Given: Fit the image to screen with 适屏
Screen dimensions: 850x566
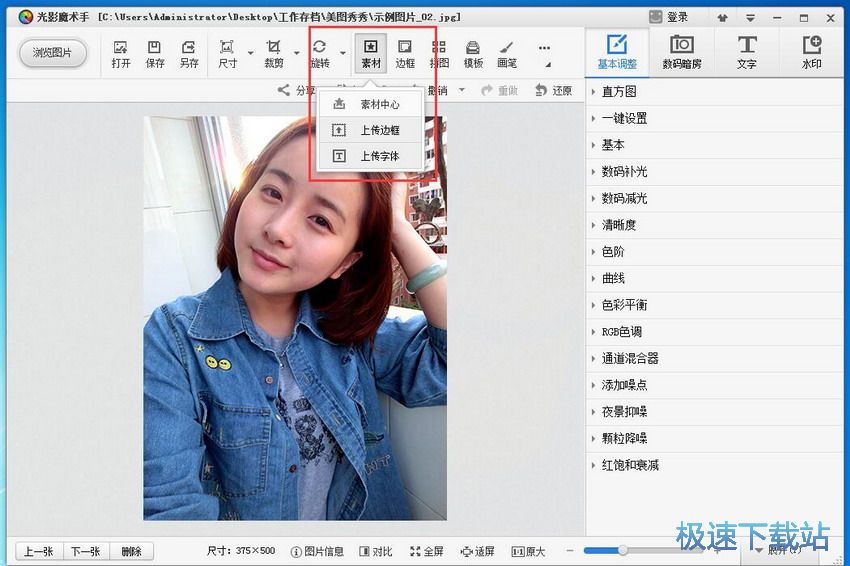Looking at the screenshot, I should 477,551.
